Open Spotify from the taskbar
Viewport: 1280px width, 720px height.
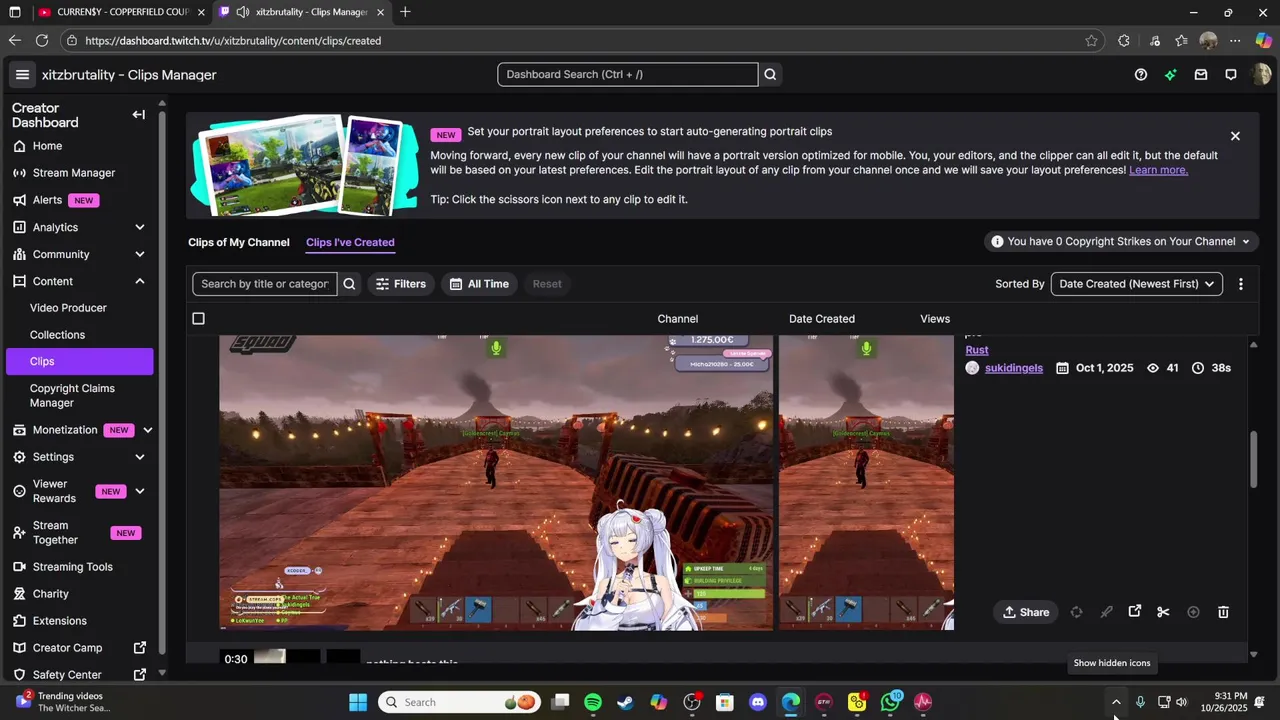pyautogui.click(x=593, y=702)
